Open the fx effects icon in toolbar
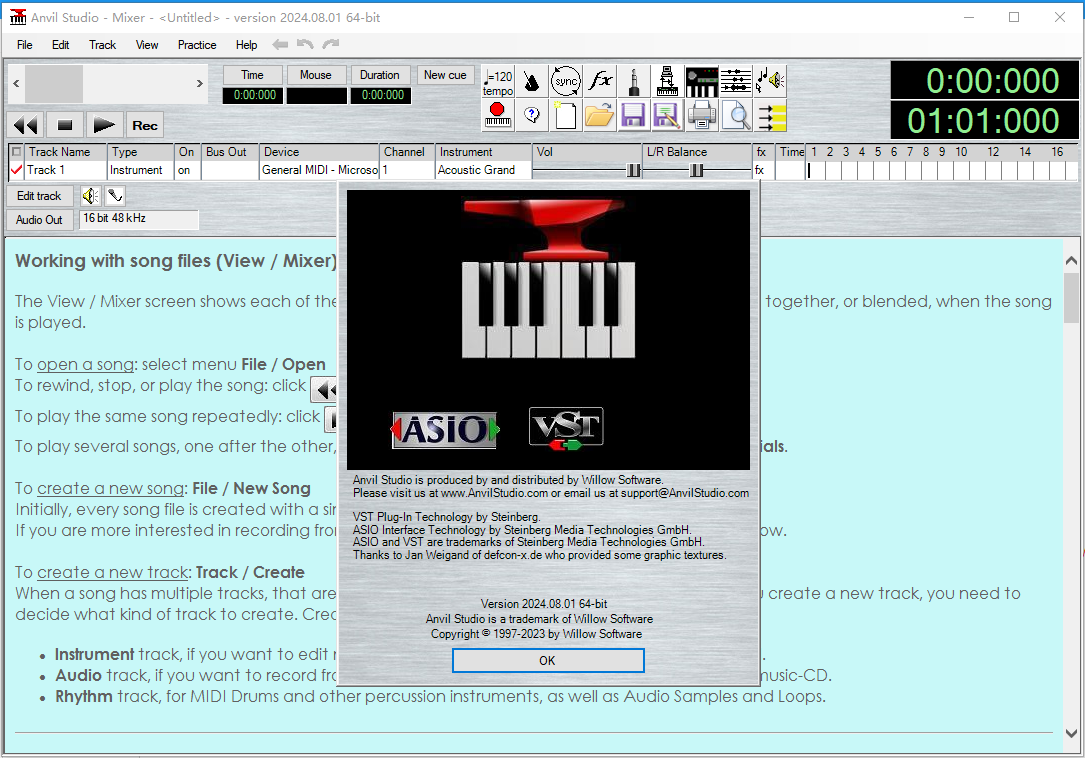Screen dimensions: 1085x758 pos(599,82)
